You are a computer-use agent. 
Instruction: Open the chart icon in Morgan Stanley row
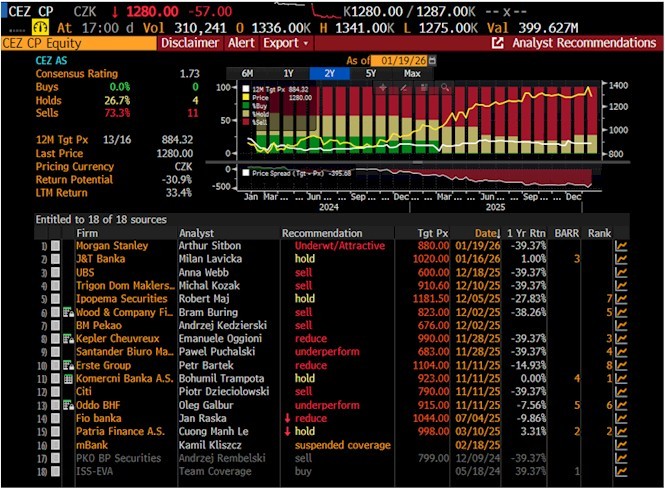pos(621,246)
